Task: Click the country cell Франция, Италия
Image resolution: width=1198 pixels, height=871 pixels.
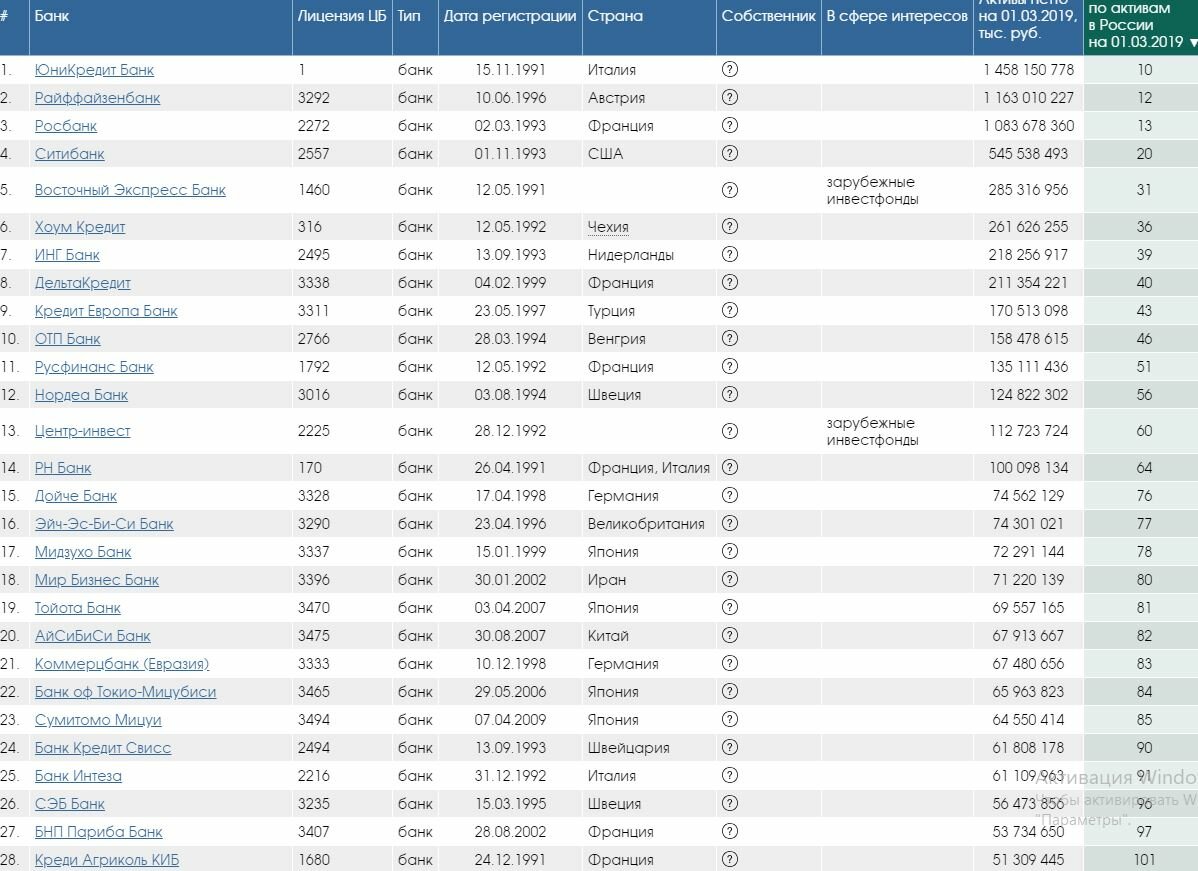Action: 649,468
